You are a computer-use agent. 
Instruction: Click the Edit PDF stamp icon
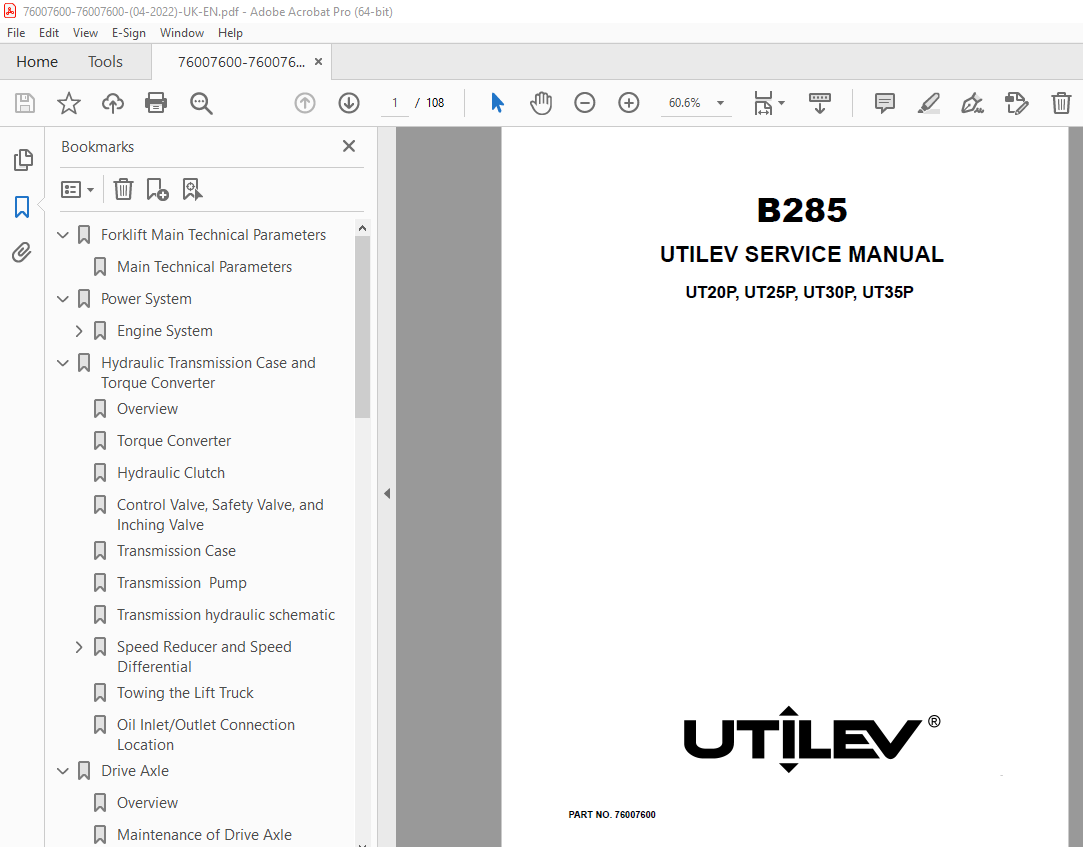click(1017, 103)
